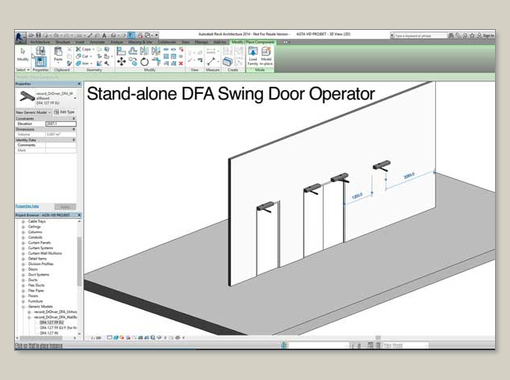The image size is (510, 380).
Task: Click the Cut geometry tool
Action: coord(84,56)
